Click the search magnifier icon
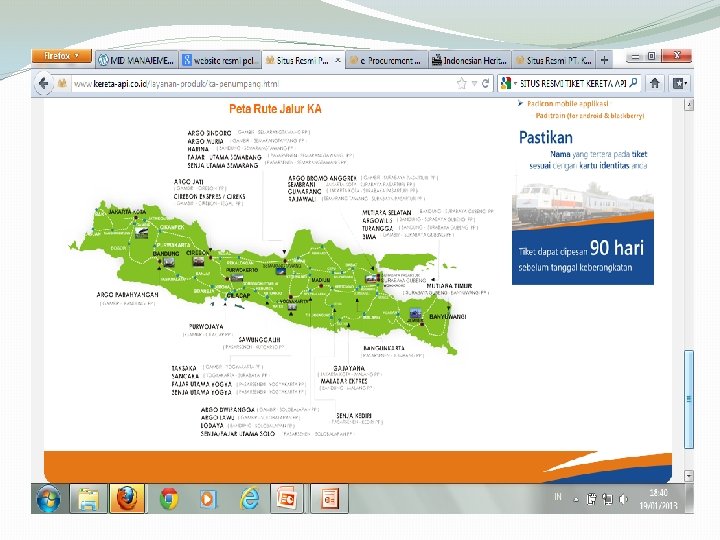 [633, 83]
